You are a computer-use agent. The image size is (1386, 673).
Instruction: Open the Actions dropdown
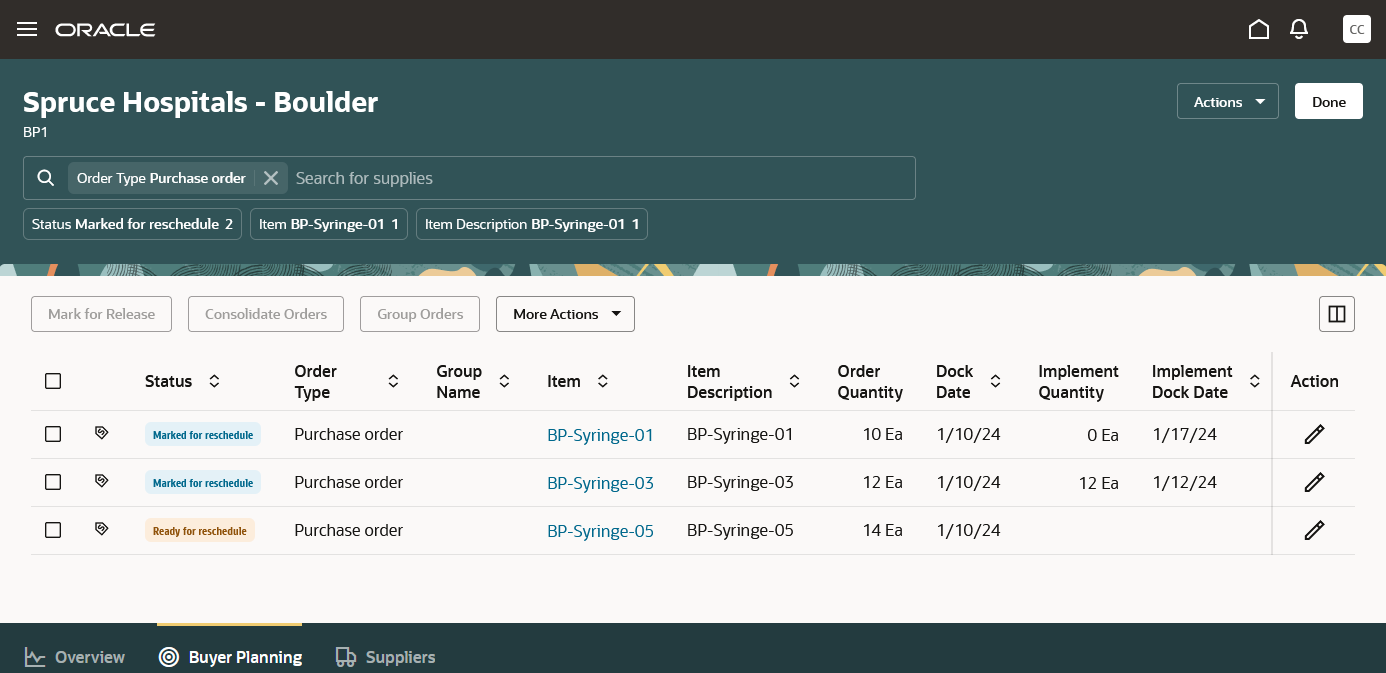click(x=1227, y=101)
